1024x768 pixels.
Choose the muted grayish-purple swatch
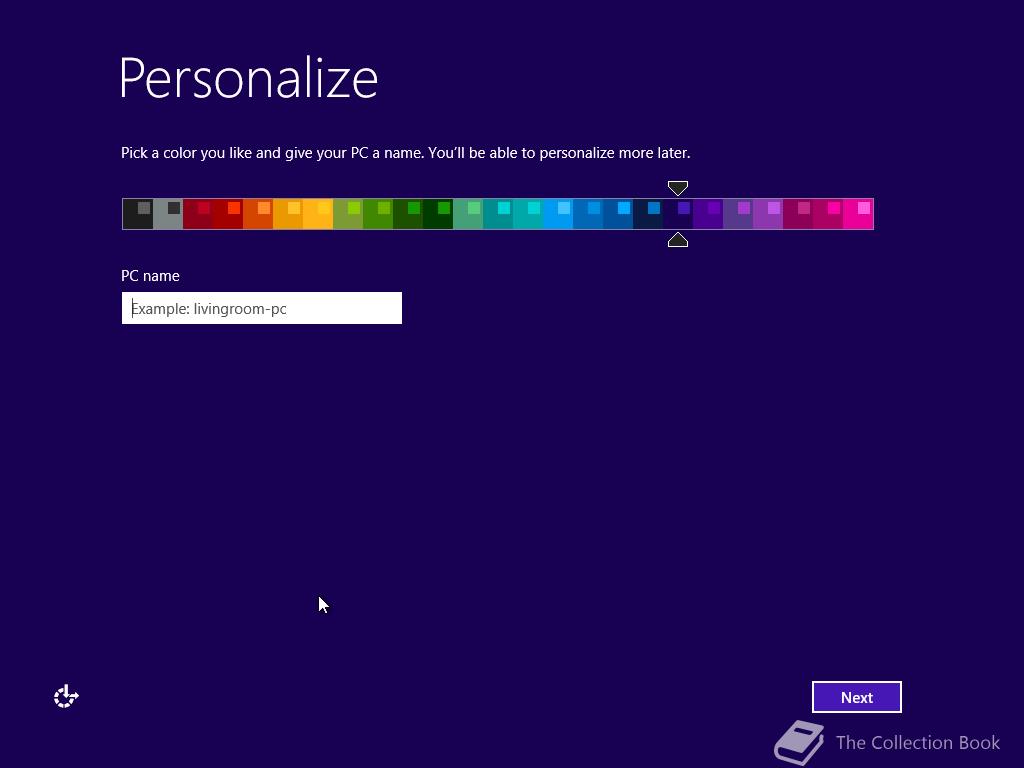tap(739, 214)
